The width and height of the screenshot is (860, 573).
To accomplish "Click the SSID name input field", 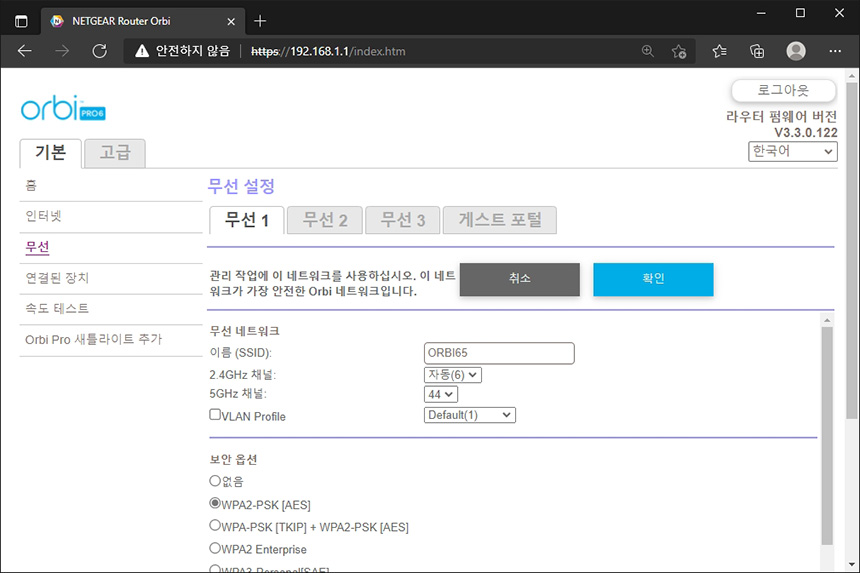I will point(499,353).
